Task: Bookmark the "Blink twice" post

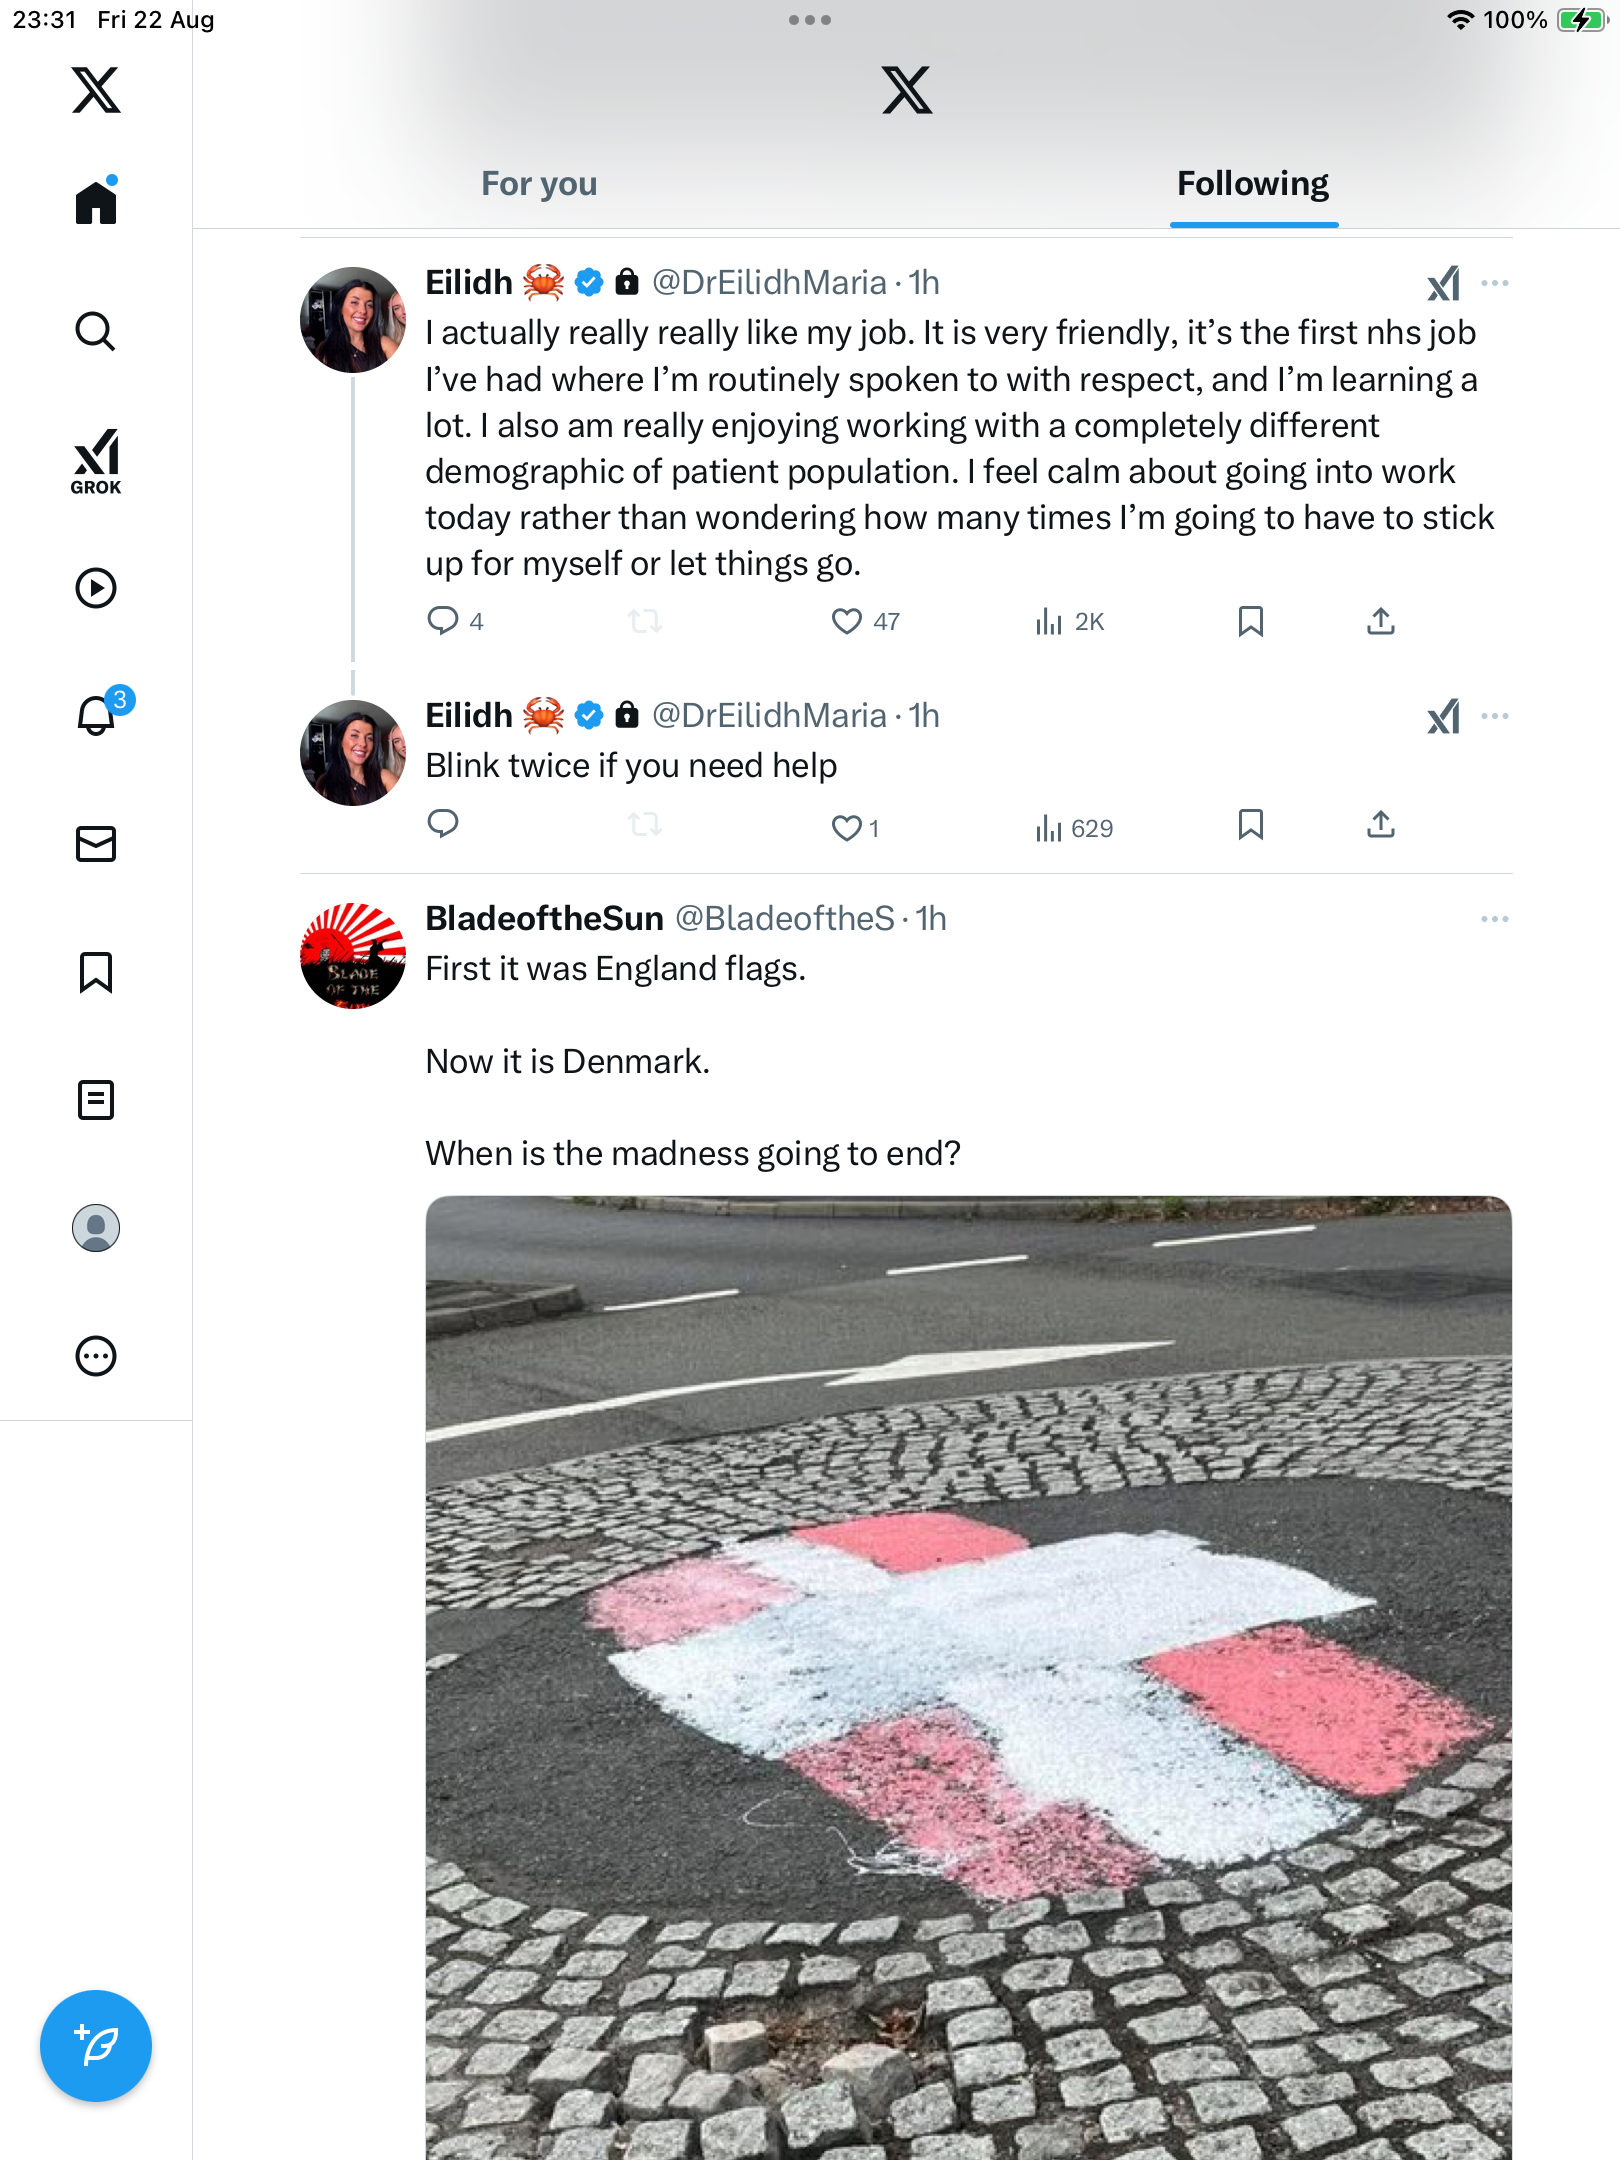Action: point(1250,825)
